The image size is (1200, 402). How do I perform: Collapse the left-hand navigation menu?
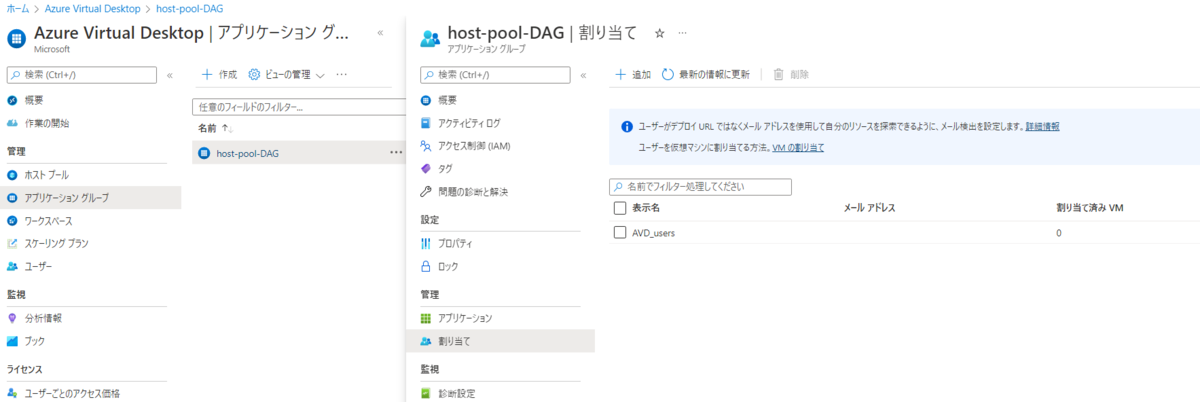click(x=170, y=75)
